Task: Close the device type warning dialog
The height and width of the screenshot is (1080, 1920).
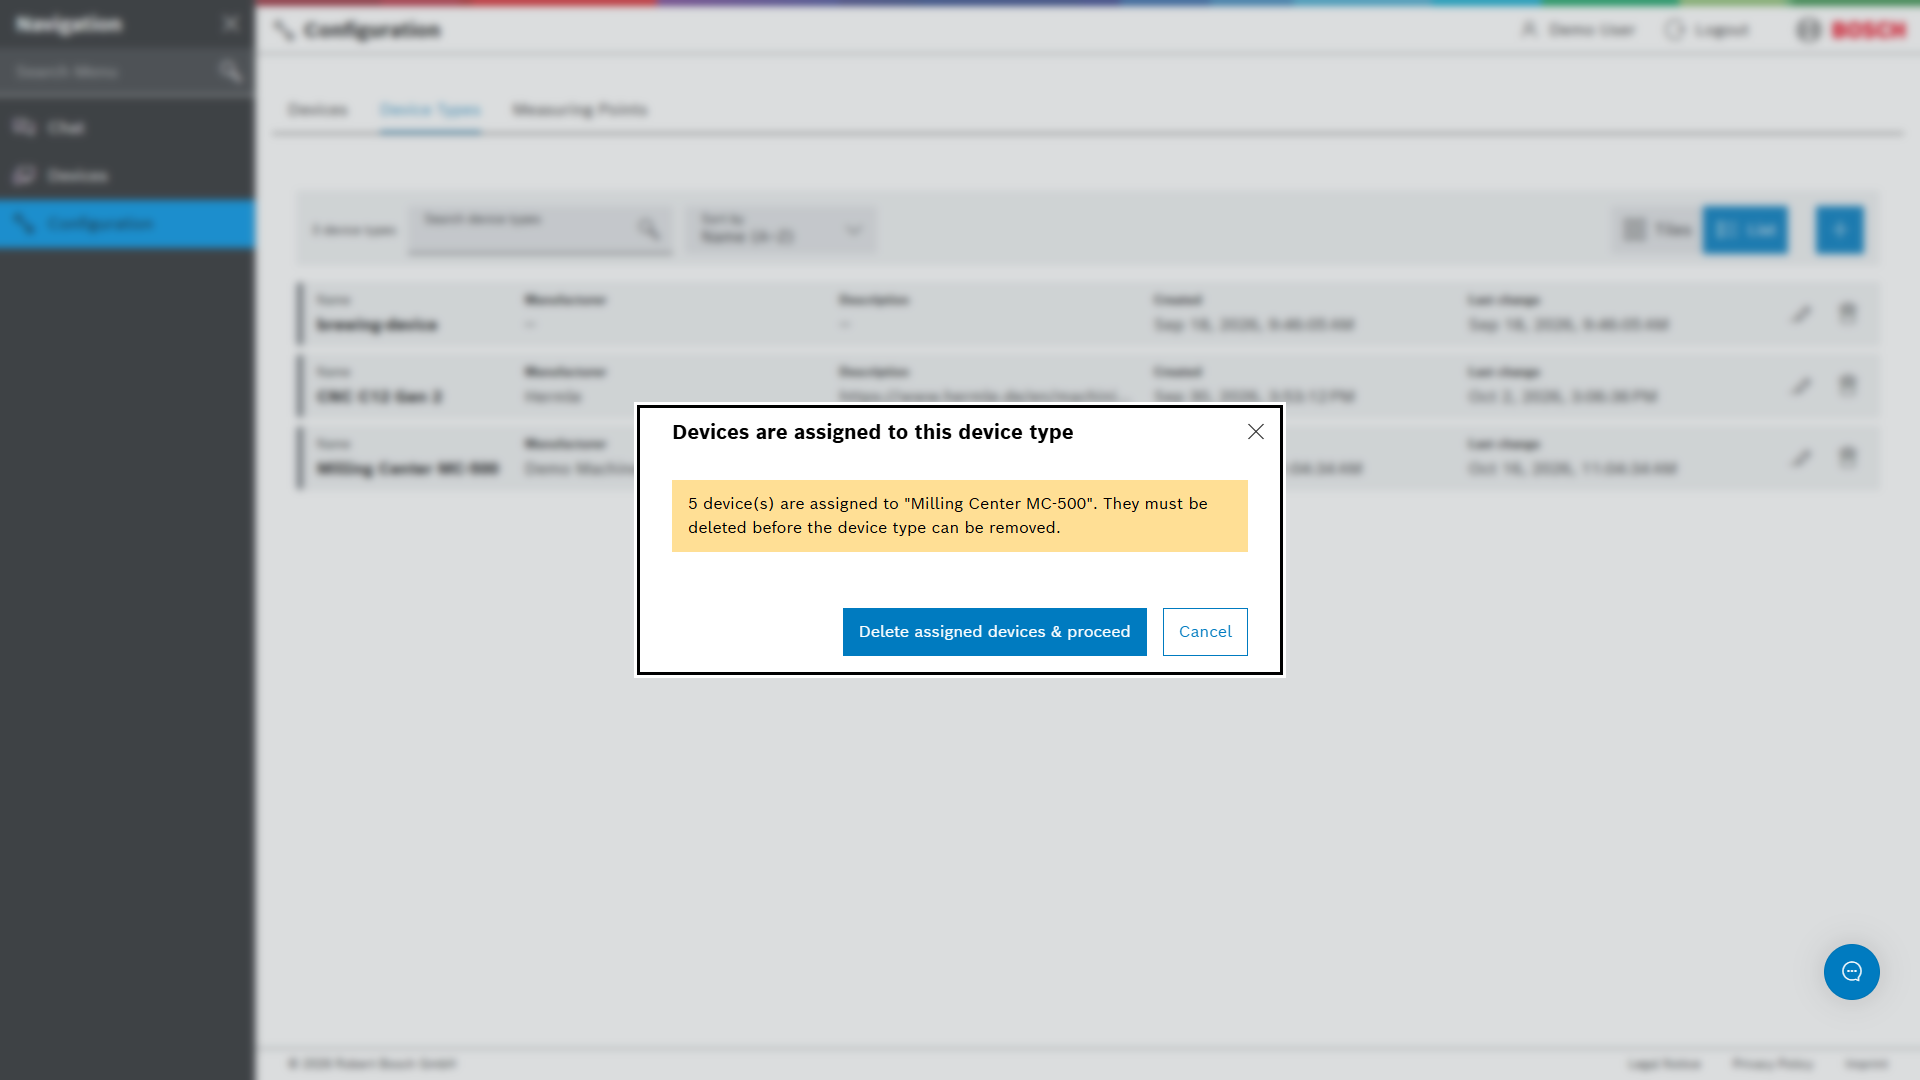Action: [x=1256, y=431]
